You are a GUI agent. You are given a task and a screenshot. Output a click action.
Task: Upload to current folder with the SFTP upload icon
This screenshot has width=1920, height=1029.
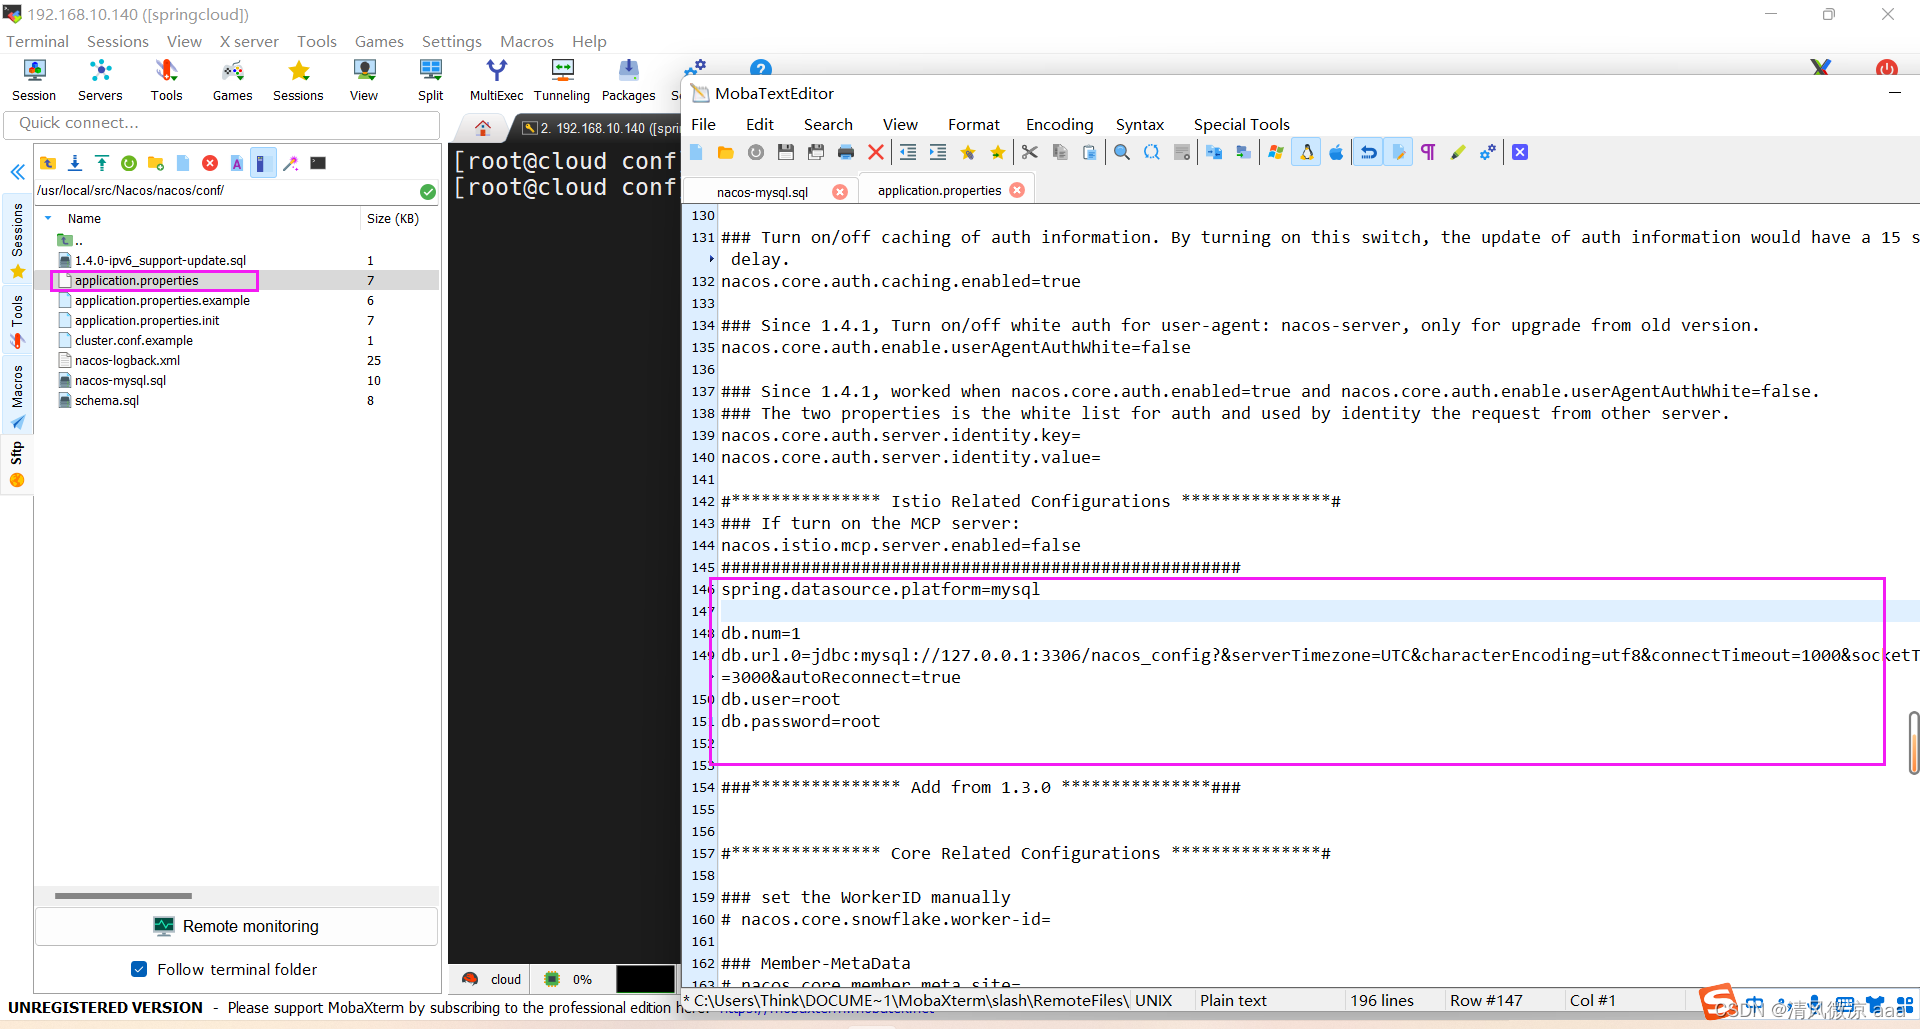102,163
